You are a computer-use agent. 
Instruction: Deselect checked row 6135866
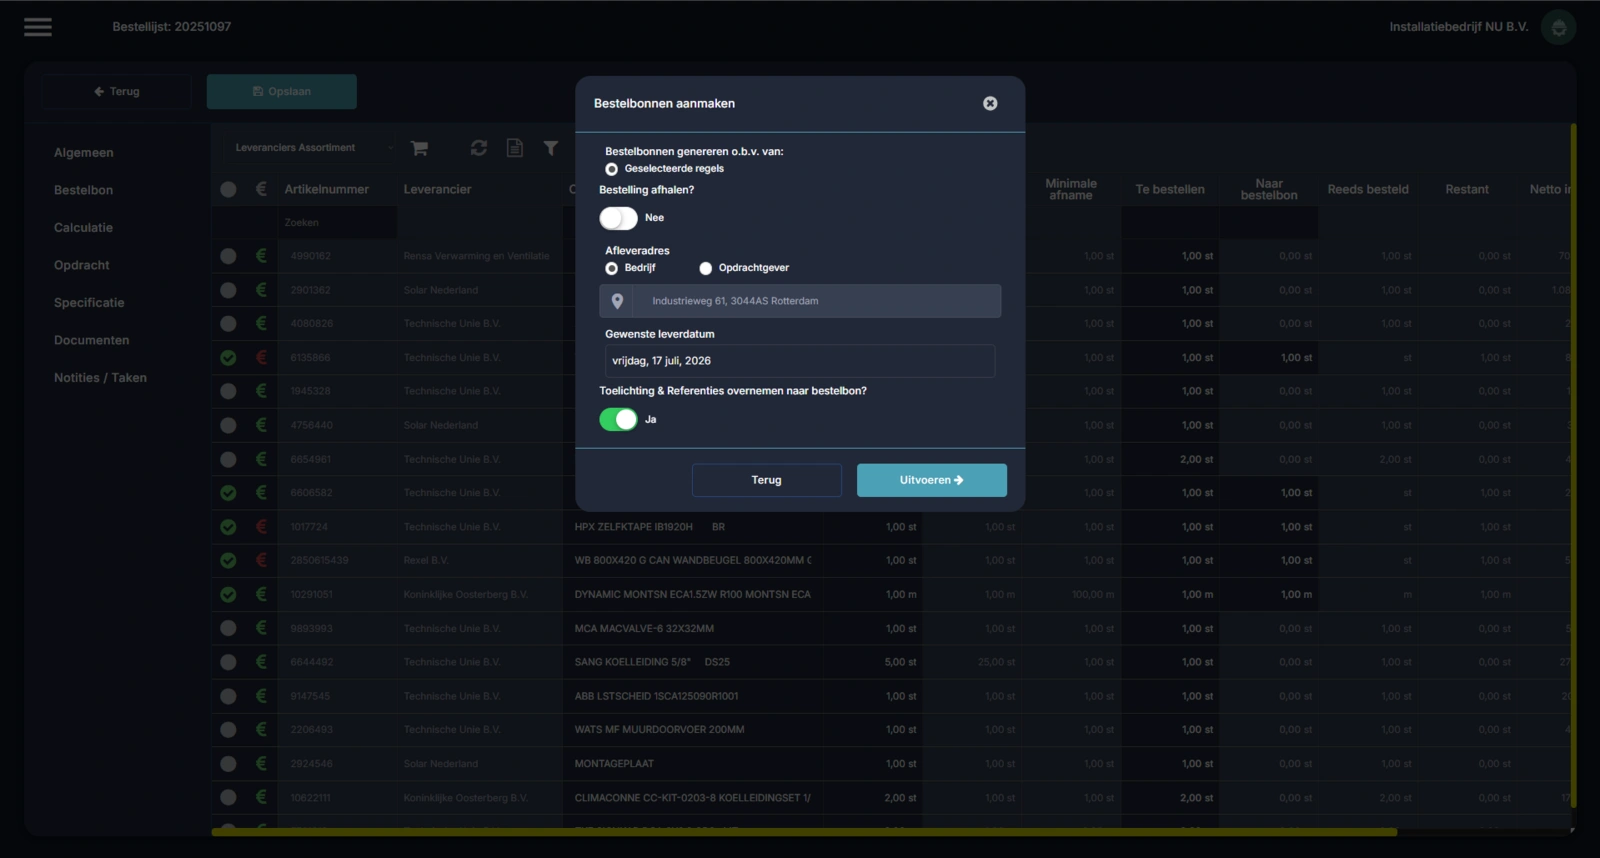point(228,357)
